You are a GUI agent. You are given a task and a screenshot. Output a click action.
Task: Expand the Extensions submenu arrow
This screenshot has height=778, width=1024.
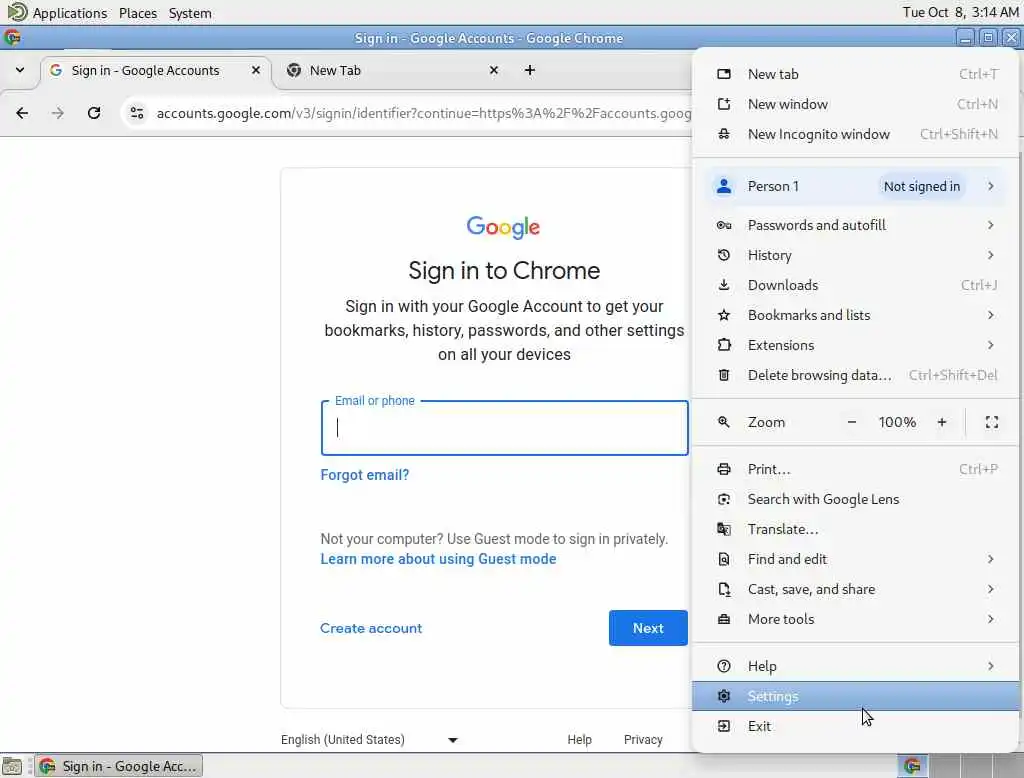click(991, 345)
